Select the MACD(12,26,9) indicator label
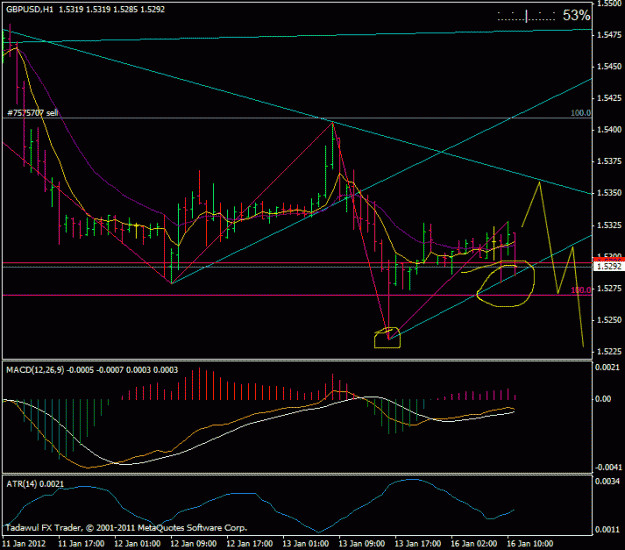Screen dimensions: 625x550 (35, 370)
